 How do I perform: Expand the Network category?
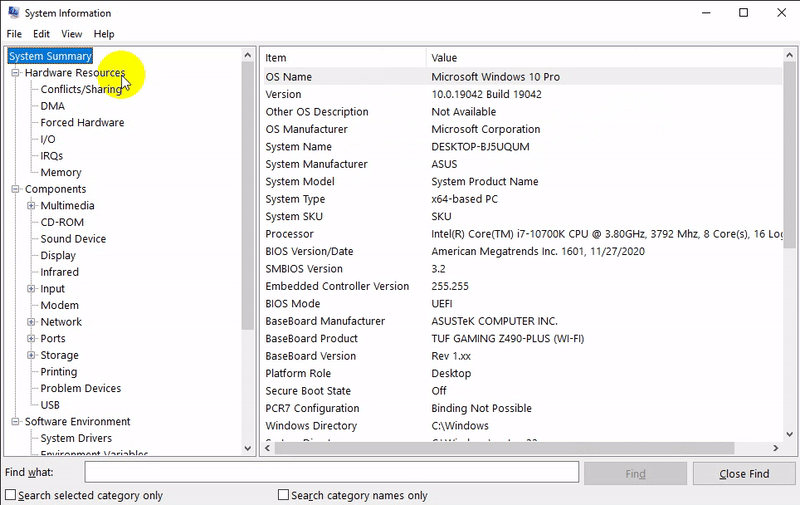coord(31,322)
